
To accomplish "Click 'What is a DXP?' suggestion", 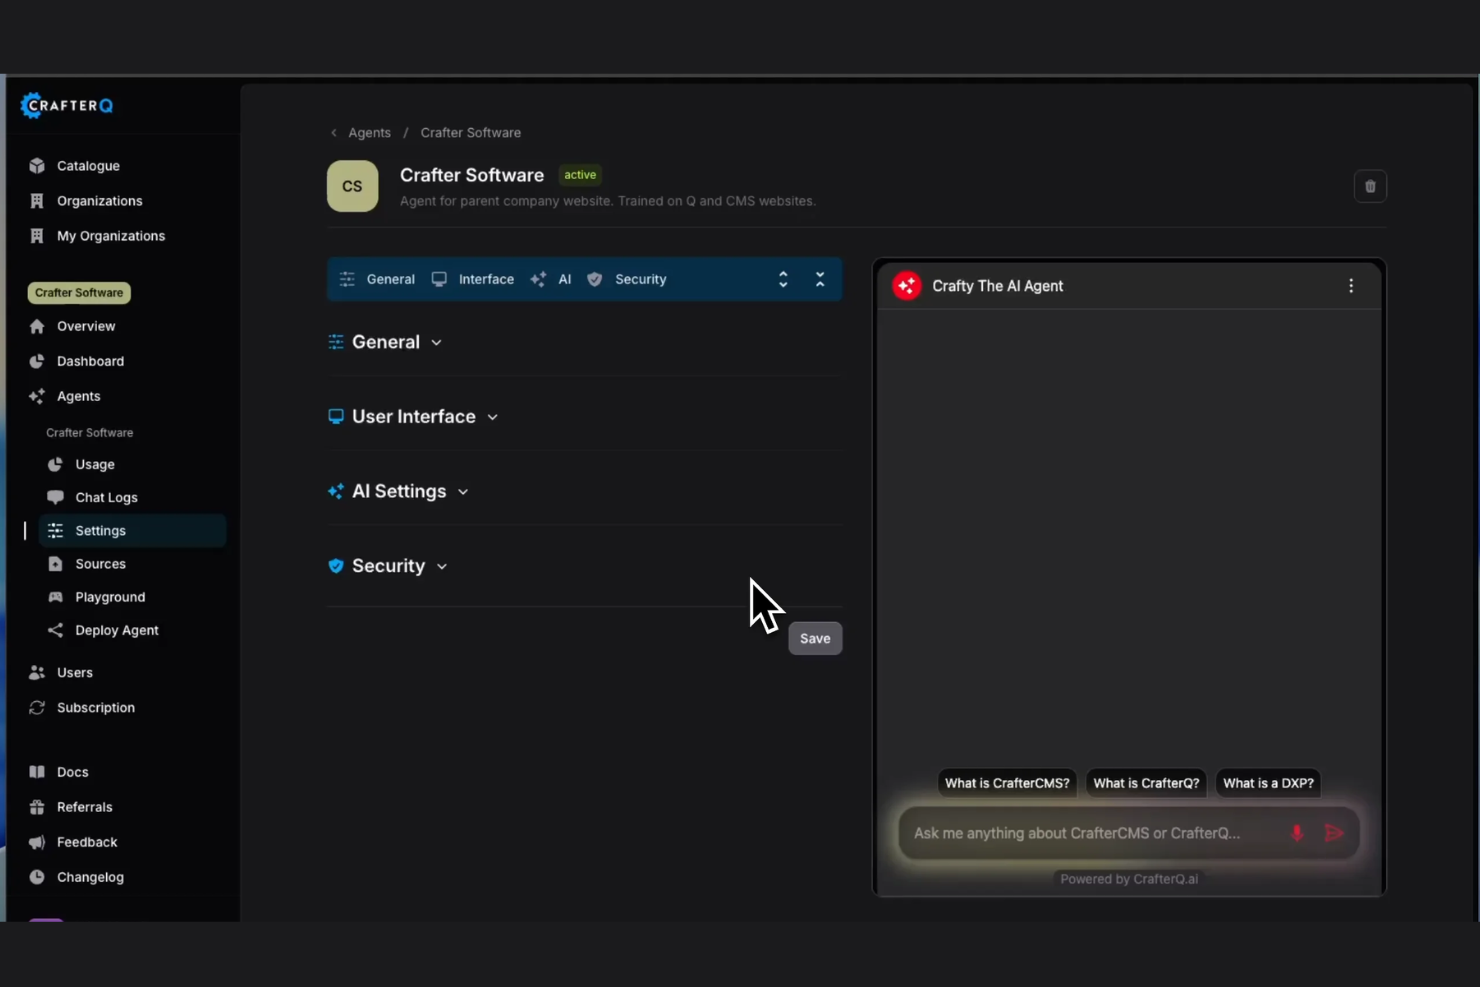I will (1268, 783).
